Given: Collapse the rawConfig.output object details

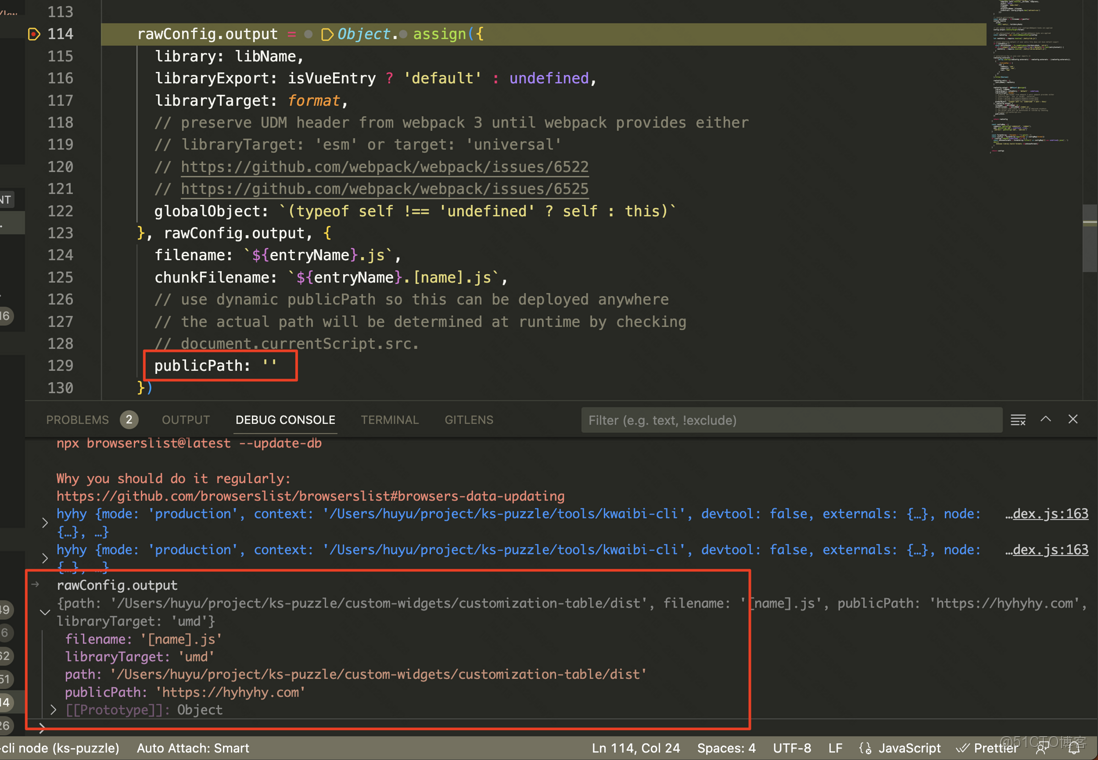Looking at the screenshot, I should (44, 612).
